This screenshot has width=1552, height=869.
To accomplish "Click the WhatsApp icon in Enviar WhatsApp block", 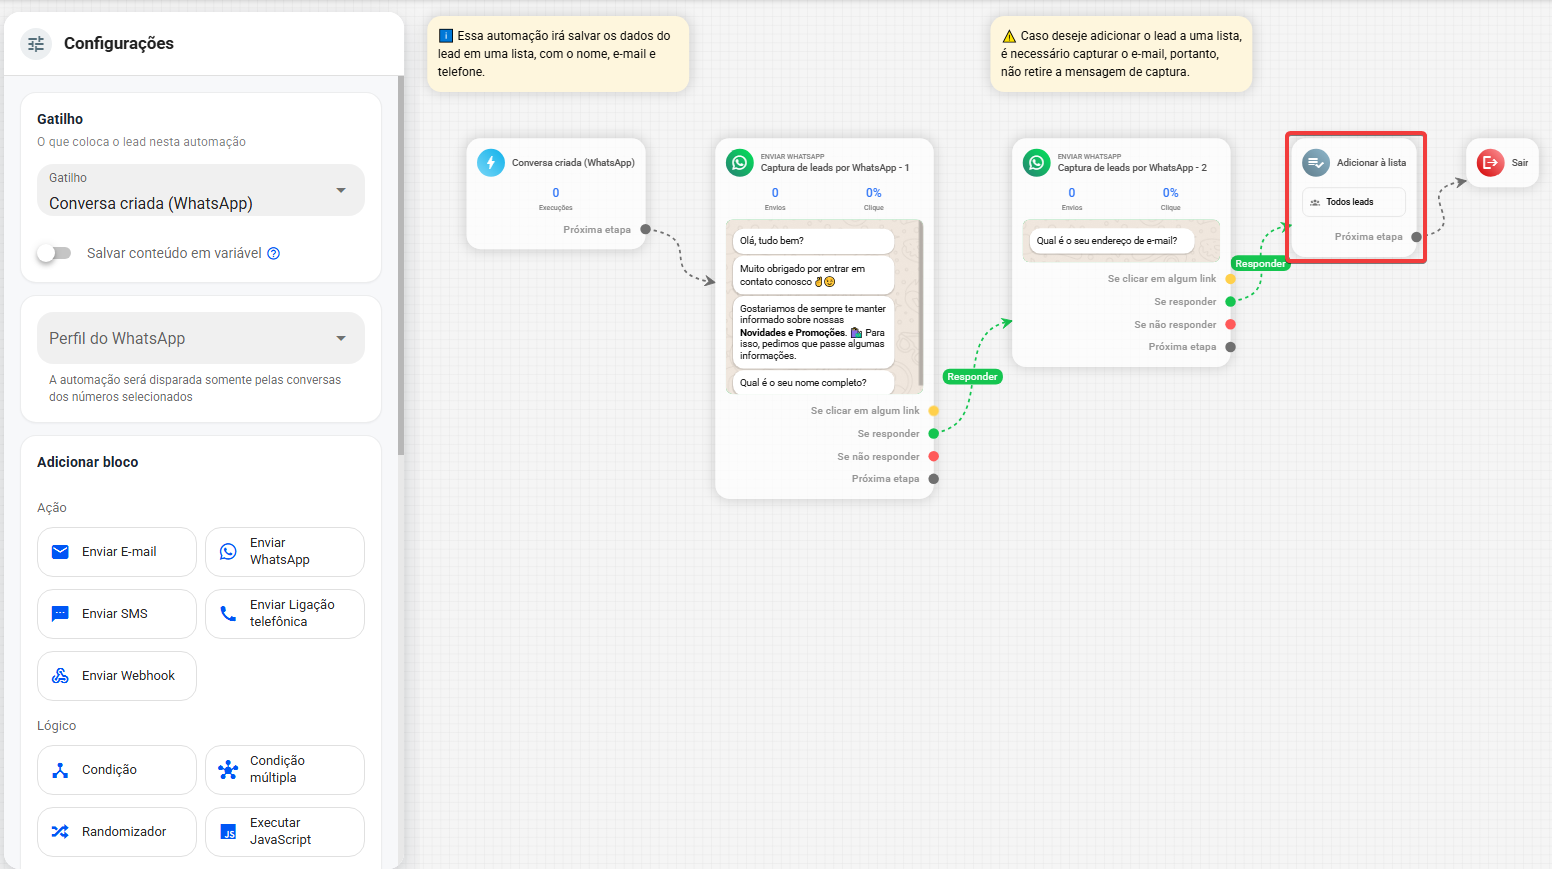I will coord(228,552).
